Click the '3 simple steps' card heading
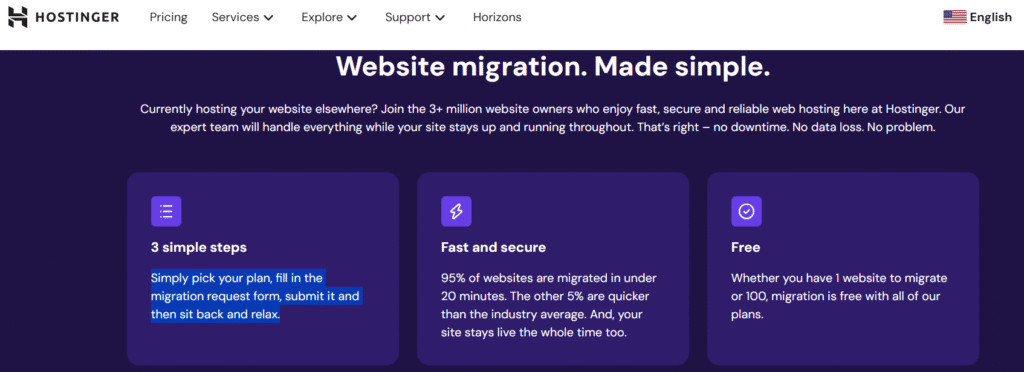 point(199,248)
